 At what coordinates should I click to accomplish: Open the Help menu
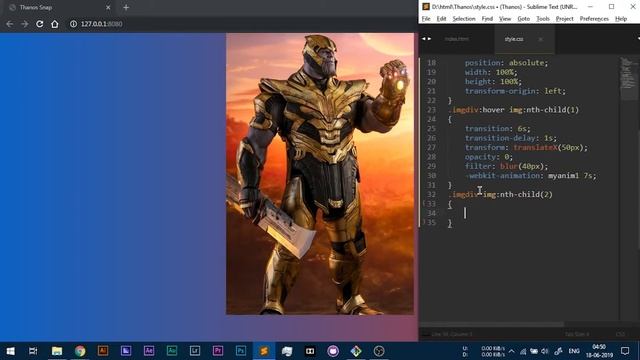(621, 19)
